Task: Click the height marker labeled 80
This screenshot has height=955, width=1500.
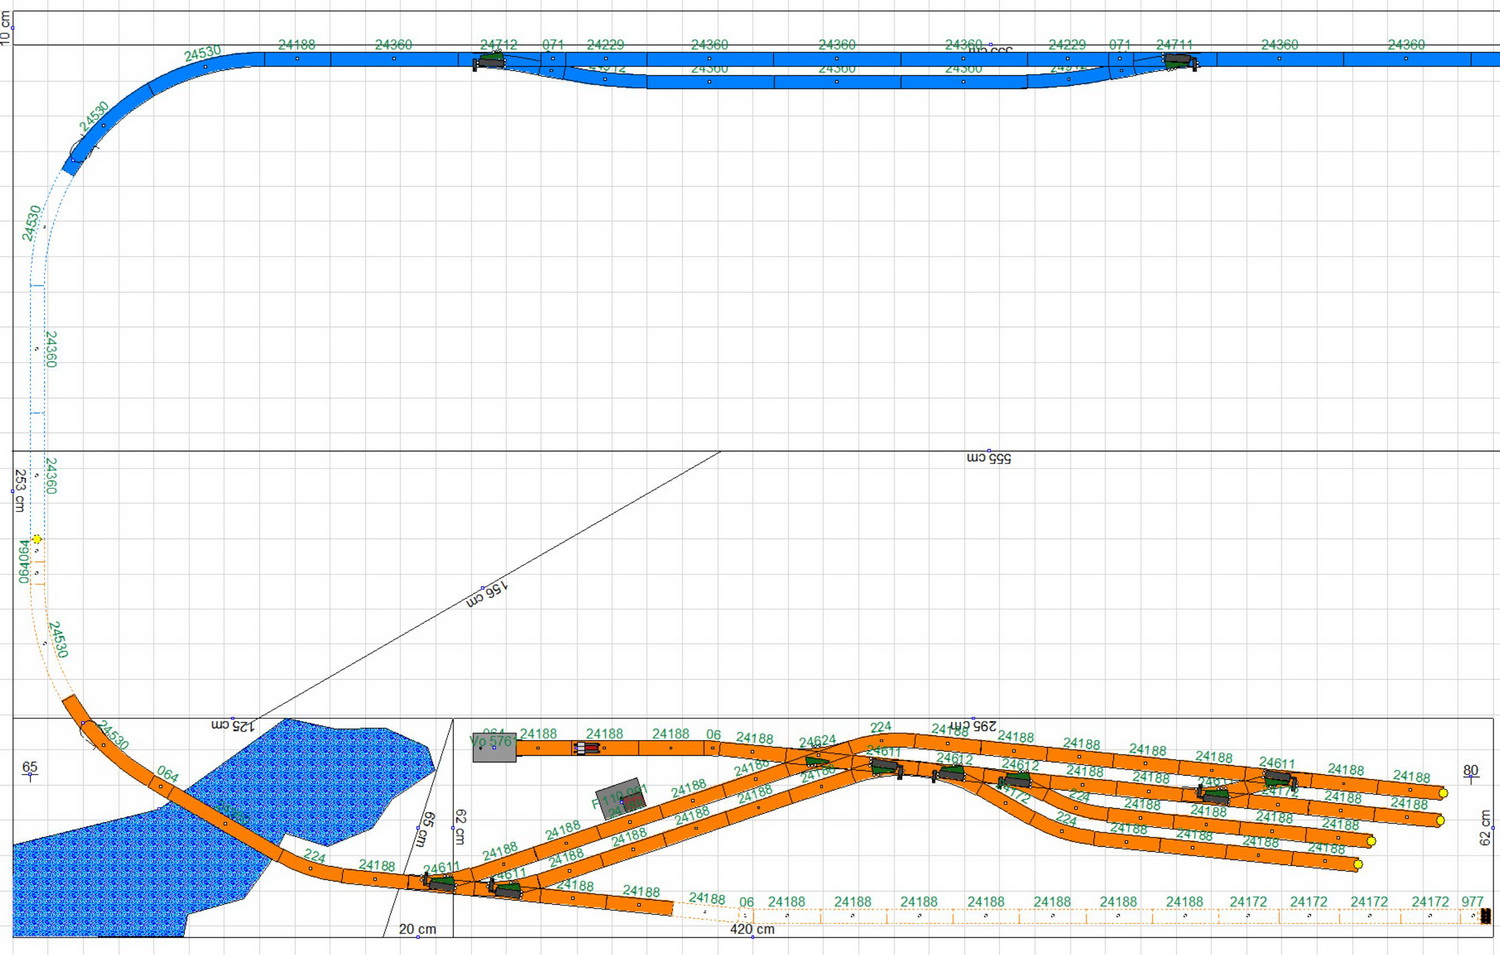Action: (x=1470, y=771)
